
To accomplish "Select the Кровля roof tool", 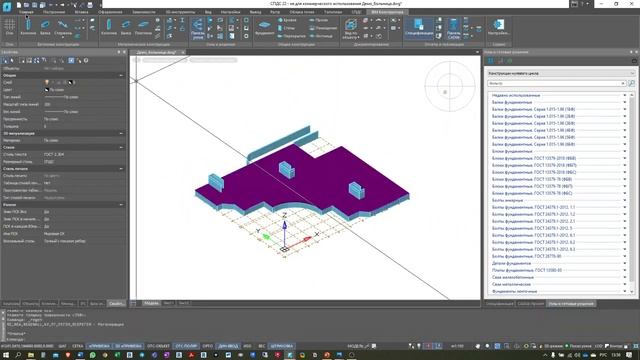I will click(x=287, y=20).
